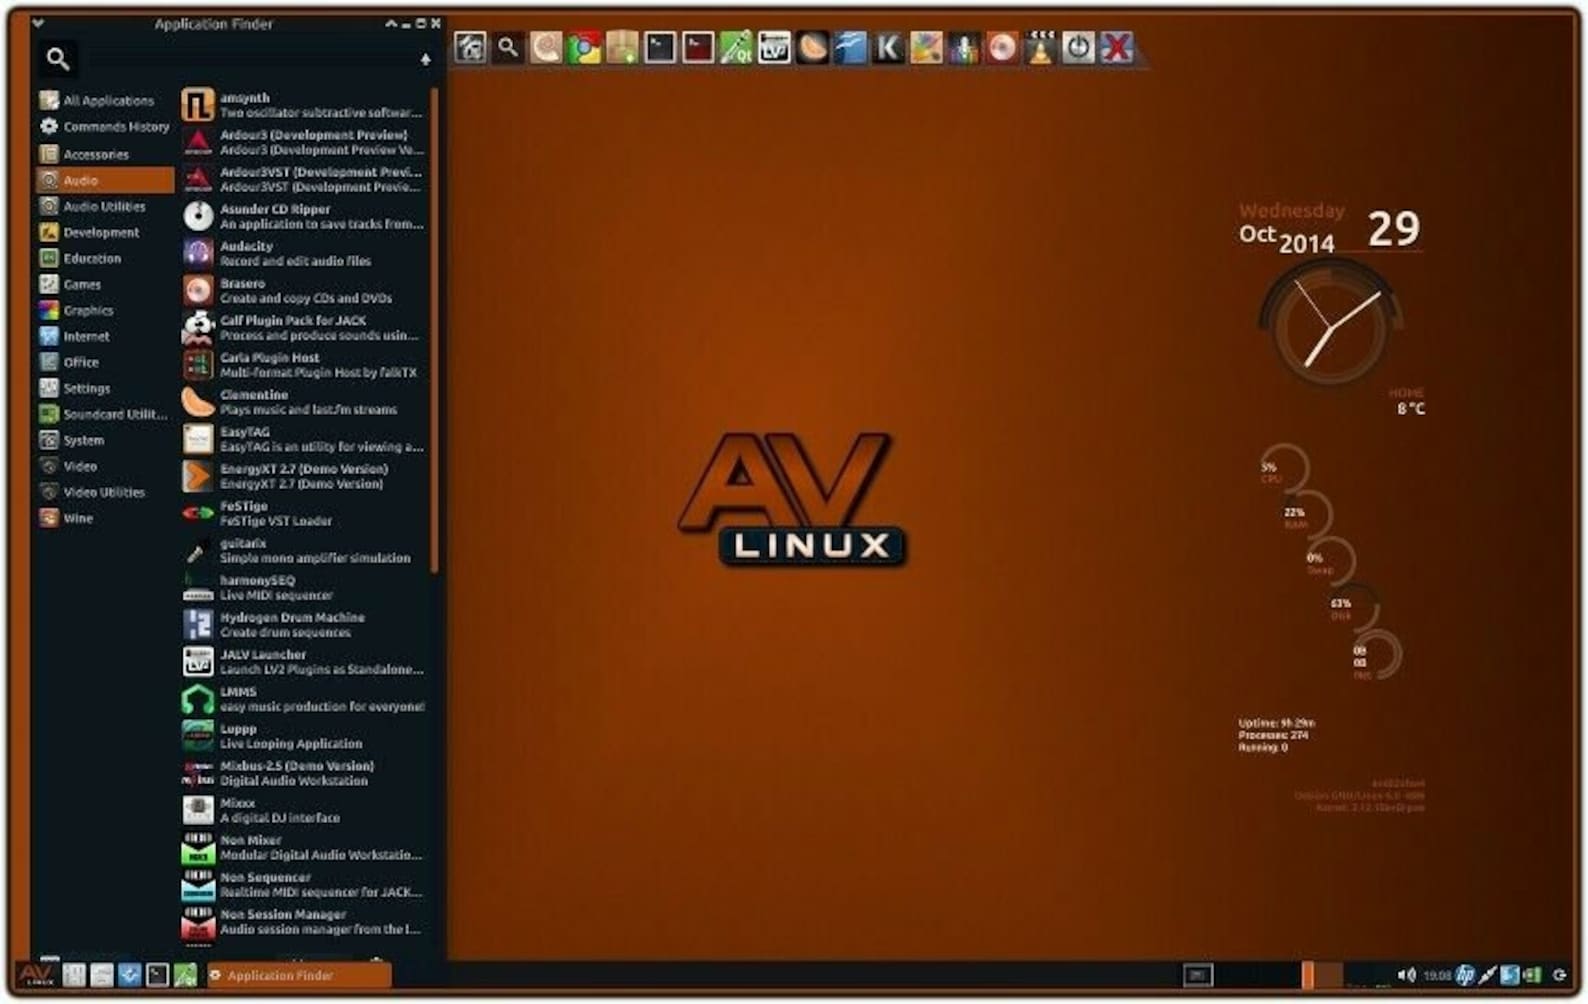1588x1004 pixels.
Task: Open the Brasero entry in the list
Action: point(305,291)
